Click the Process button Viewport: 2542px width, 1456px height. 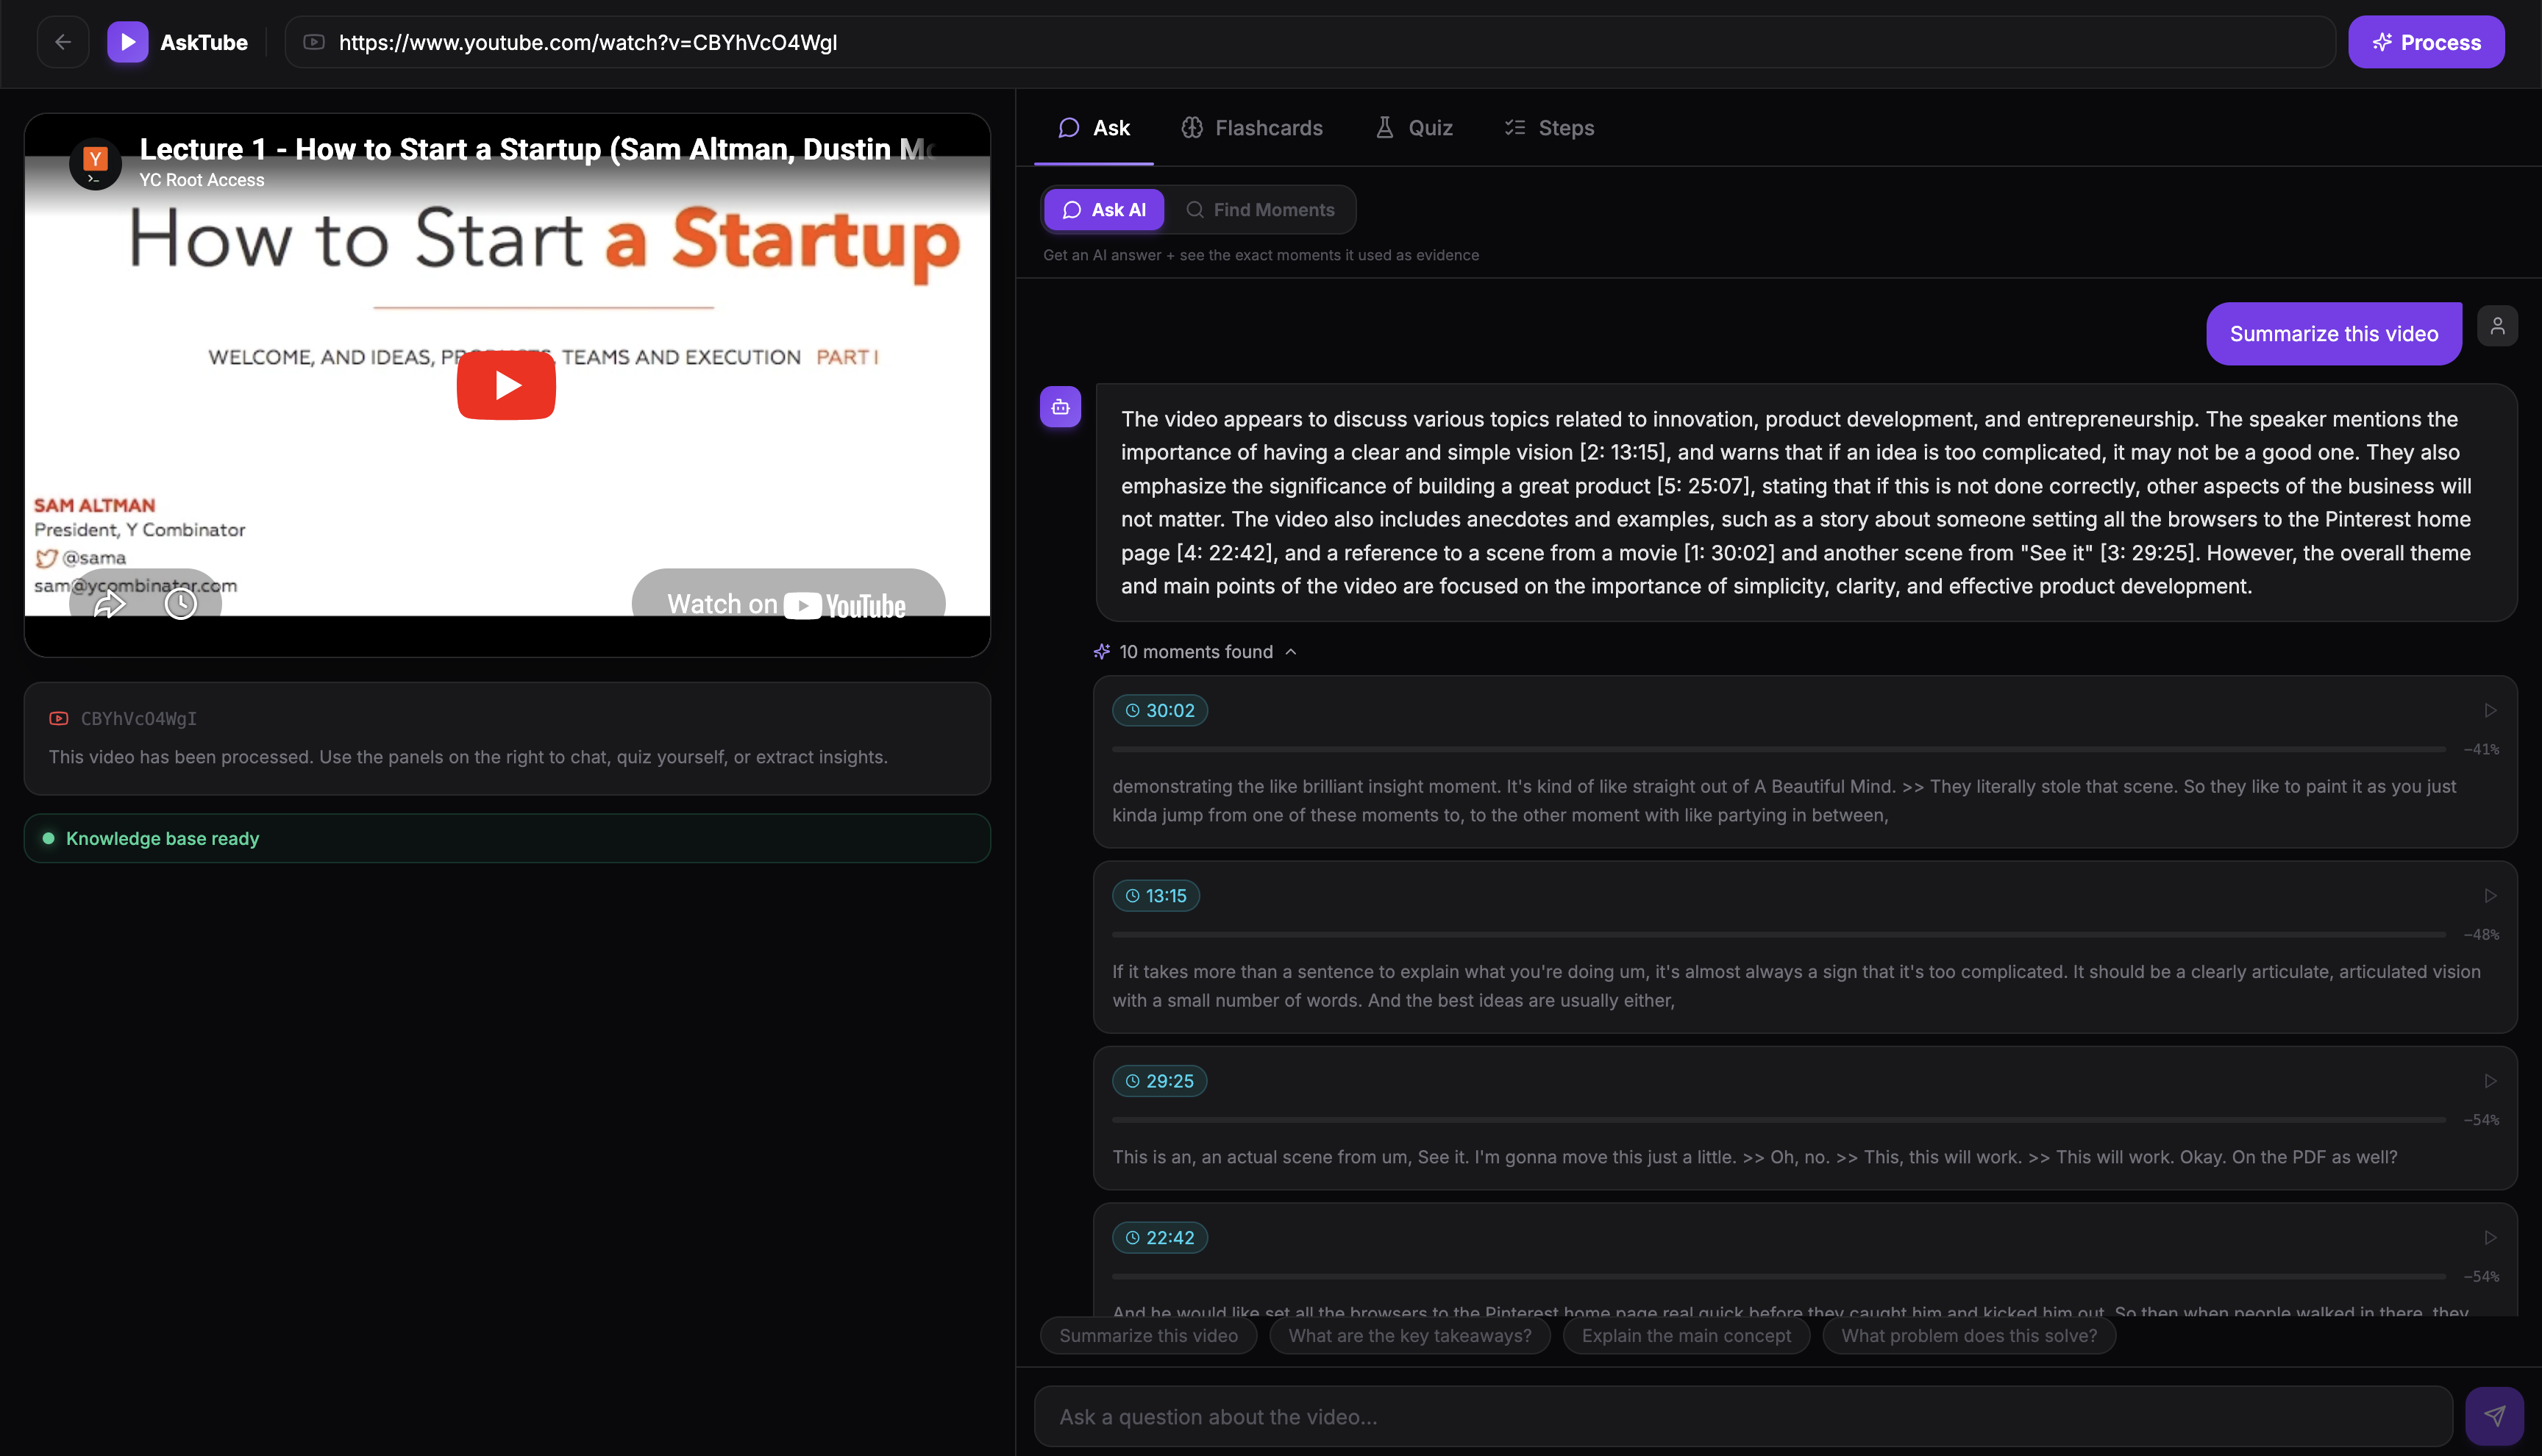point(2426,42)
